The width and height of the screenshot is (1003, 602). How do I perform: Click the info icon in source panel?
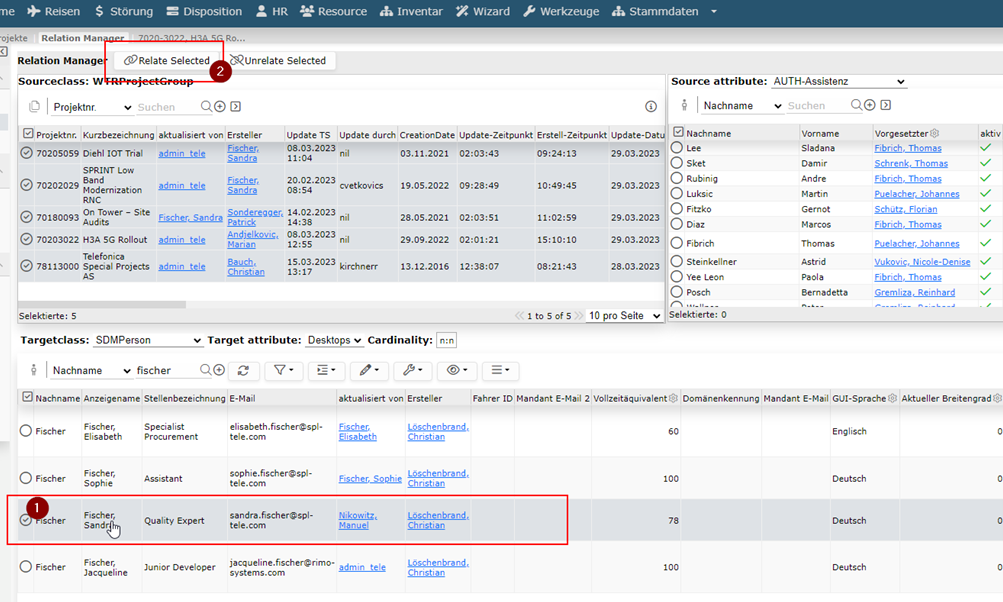pos(651,107)
